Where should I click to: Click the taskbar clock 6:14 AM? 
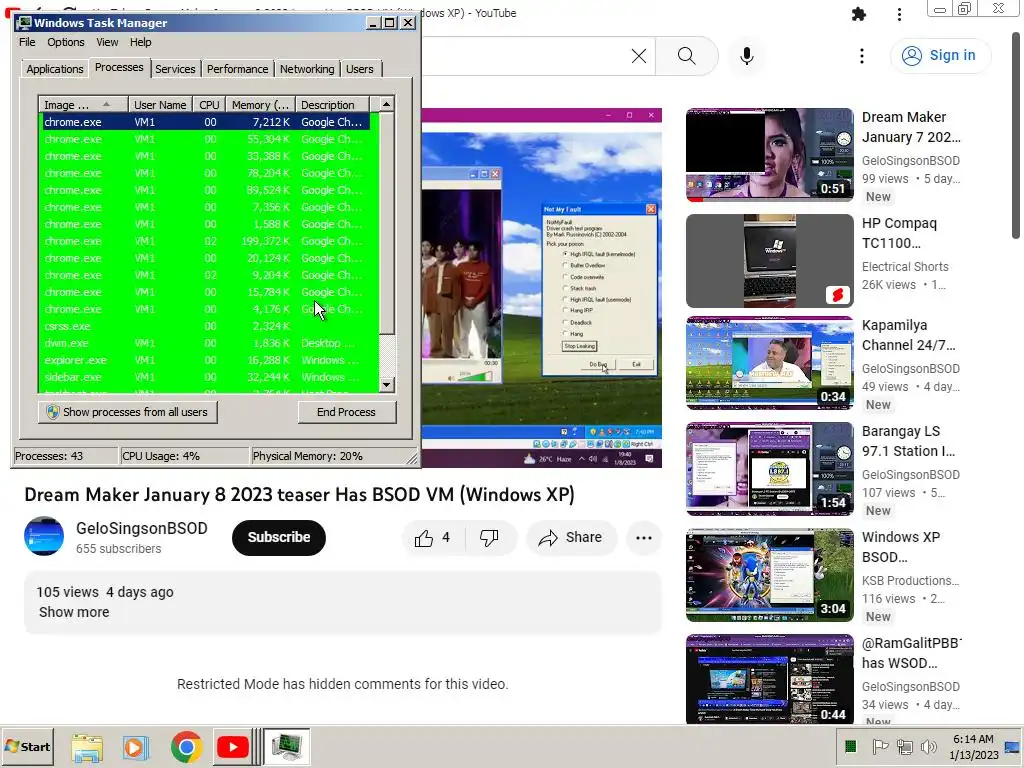point(974,747)
